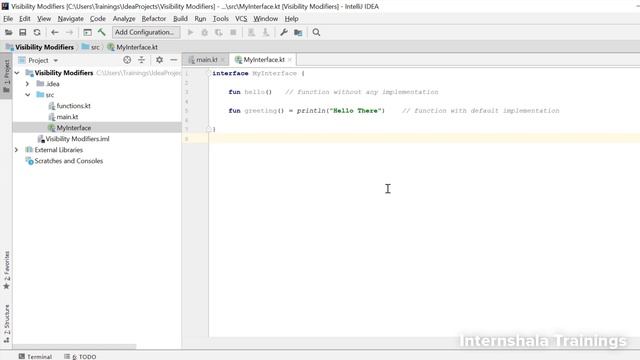Open the Analyze menu
The width and height of the screenshot is (640, 360).
click(124, 19)
